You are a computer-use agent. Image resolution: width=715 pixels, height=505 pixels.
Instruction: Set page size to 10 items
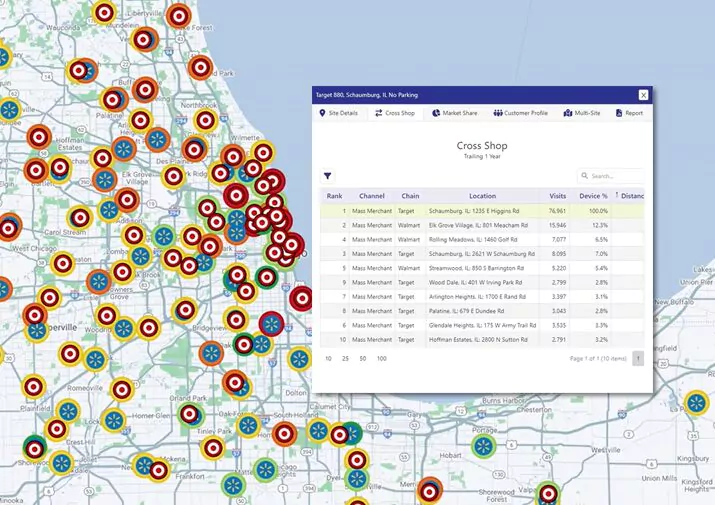click(x=328, y=359)
